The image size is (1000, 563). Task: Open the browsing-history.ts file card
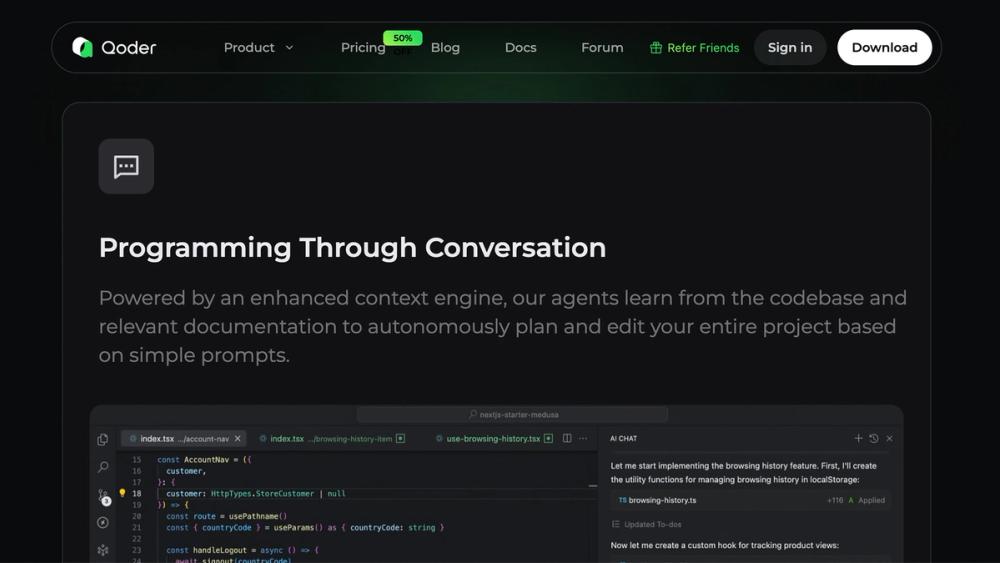(751, 501)
